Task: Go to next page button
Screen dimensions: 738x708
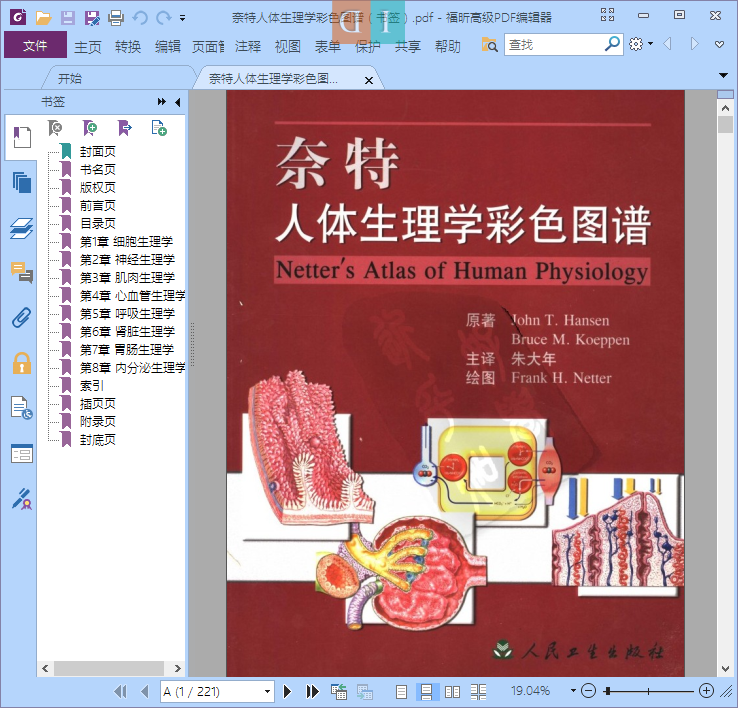Action: point(287,692)
